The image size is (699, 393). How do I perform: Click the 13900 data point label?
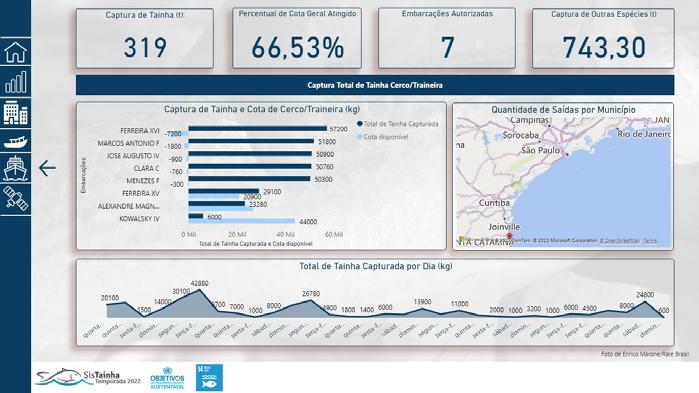[422, 302]
